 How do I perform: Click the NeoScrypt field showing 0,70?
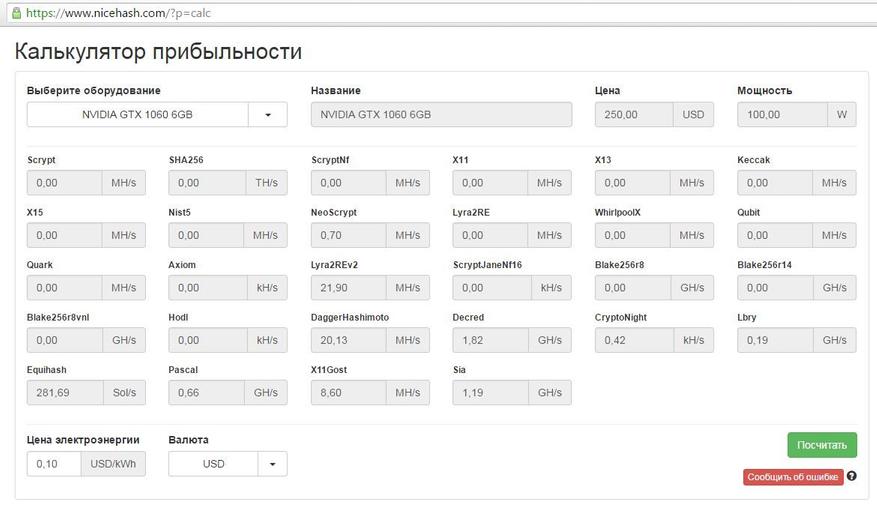pyautogui.click(x=348, y=235)
